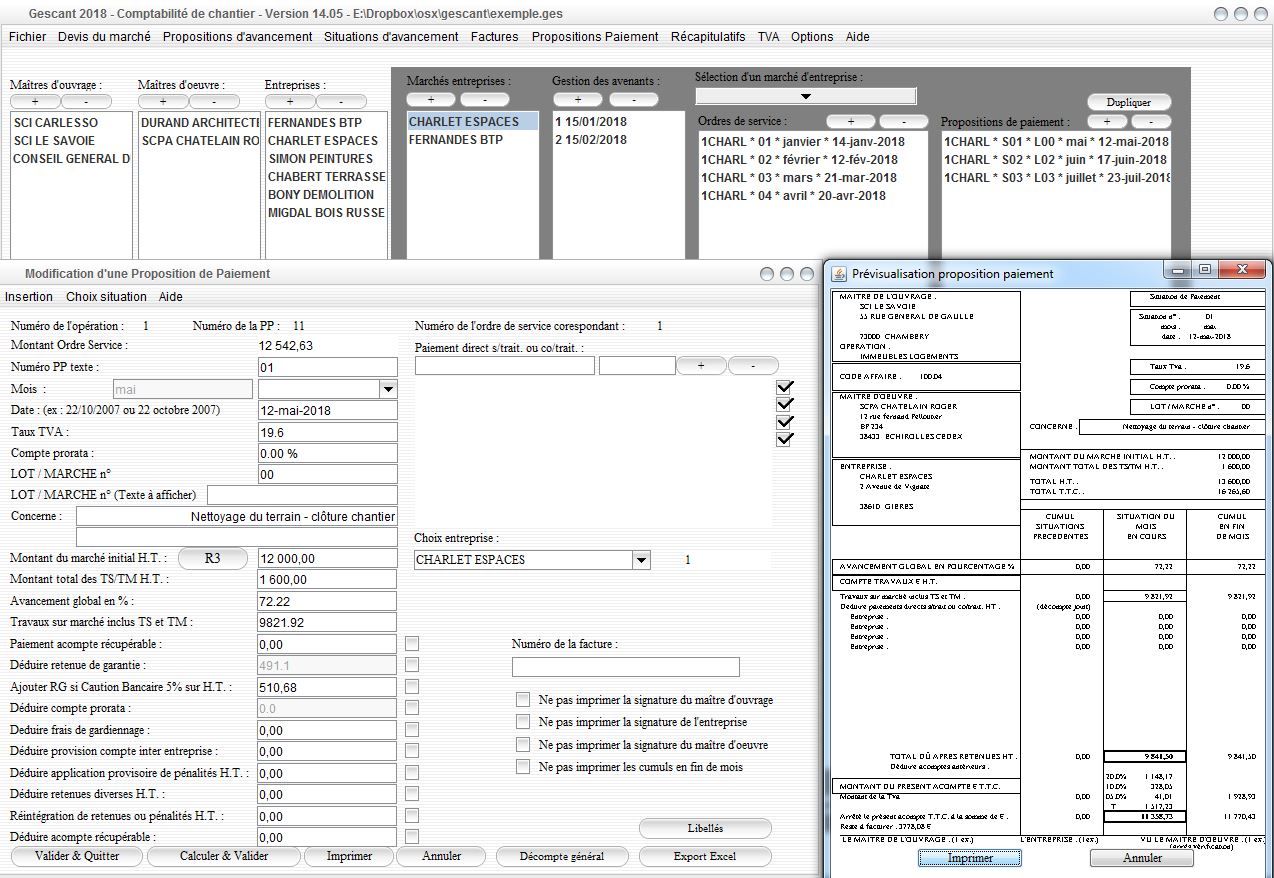Image resolution: width=1274 pixels, height=878 pixels.
Task: Add a Paiement direct sous-traitant with plus
Action: click(701, 366)
